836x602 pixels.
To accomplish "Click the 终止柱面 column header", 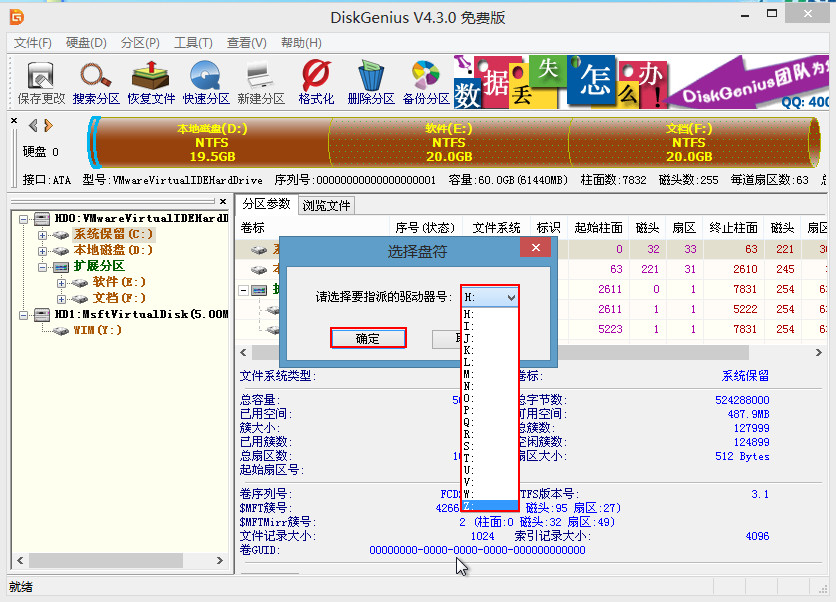I will 733,228.
